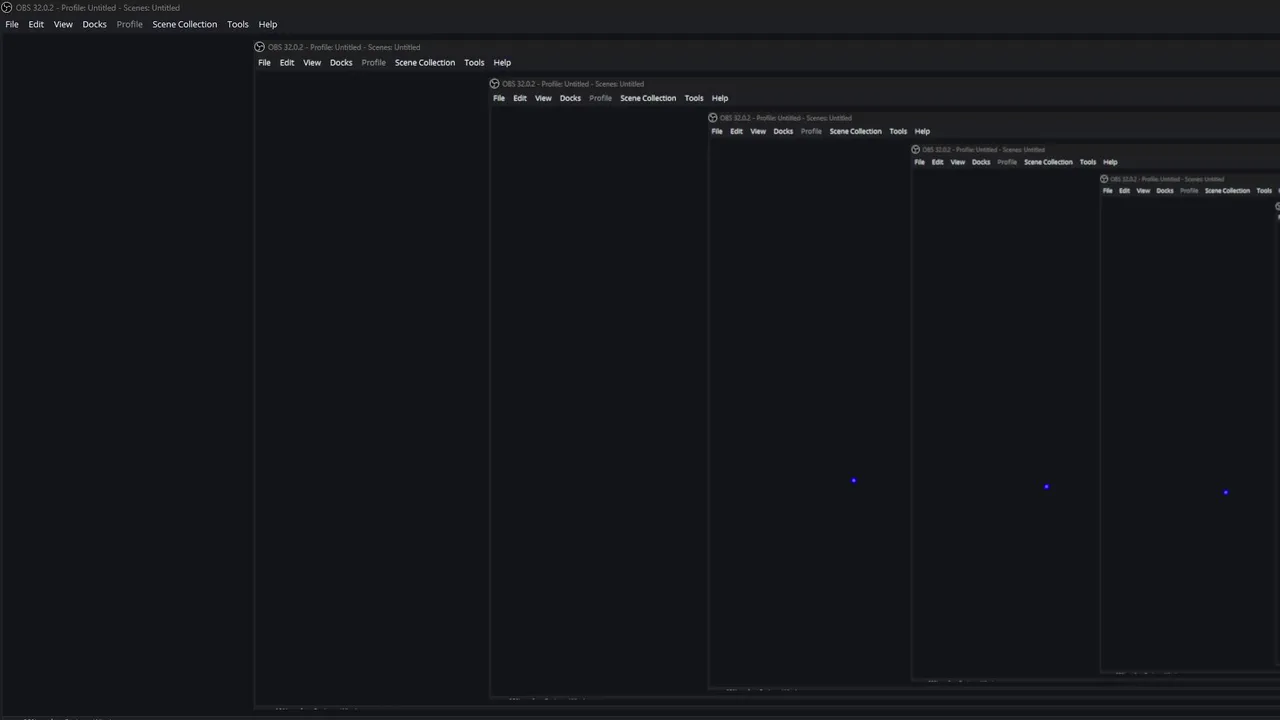
Task: Click Help in the largest nested preview window
Action: (502, 62)
